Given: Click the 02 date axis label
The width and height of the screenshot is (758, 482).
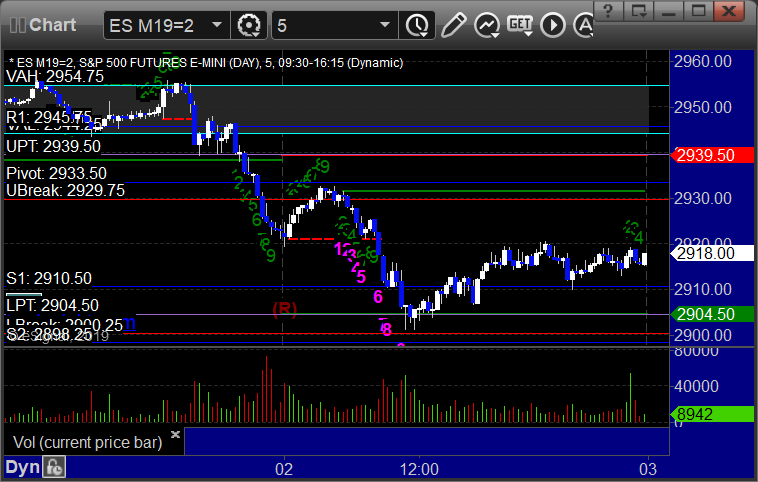Looking at the screenshot, I should pyautogui.click(x=284, y=469).
